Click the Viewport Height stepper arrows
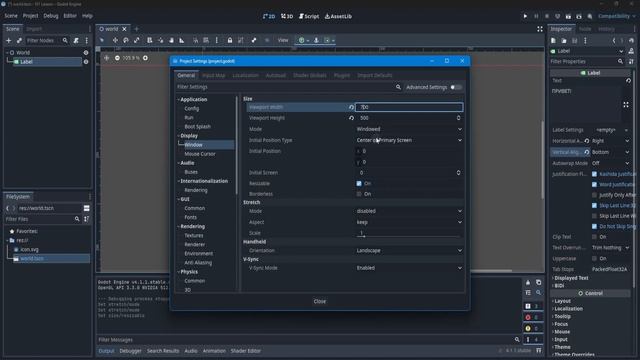The image size is (640, 360). tap(458, 118)
